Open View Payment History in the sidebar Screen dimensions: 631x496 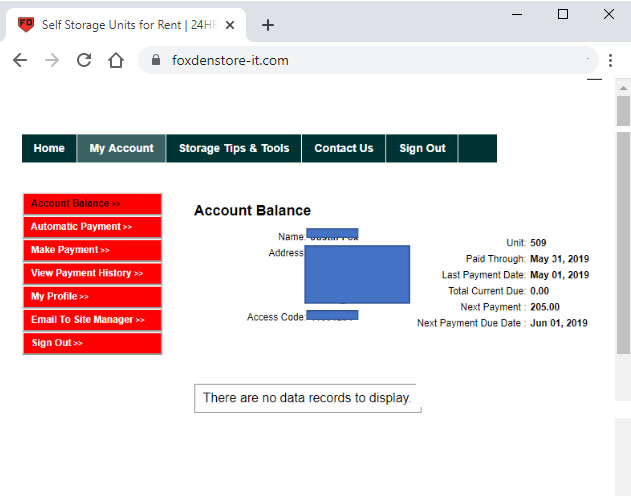click(x=92, y=273)
